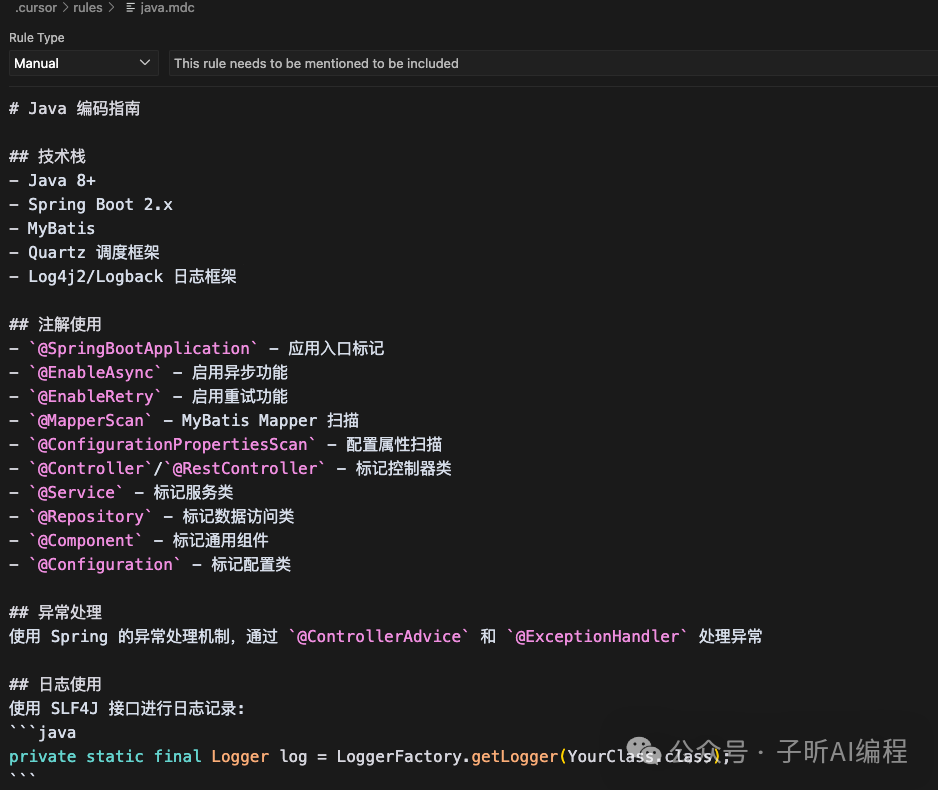This screenshot has height=790, width=938.
Task: Click the @ExceptionHandler annotation text
Action: (x=598, y=636)
